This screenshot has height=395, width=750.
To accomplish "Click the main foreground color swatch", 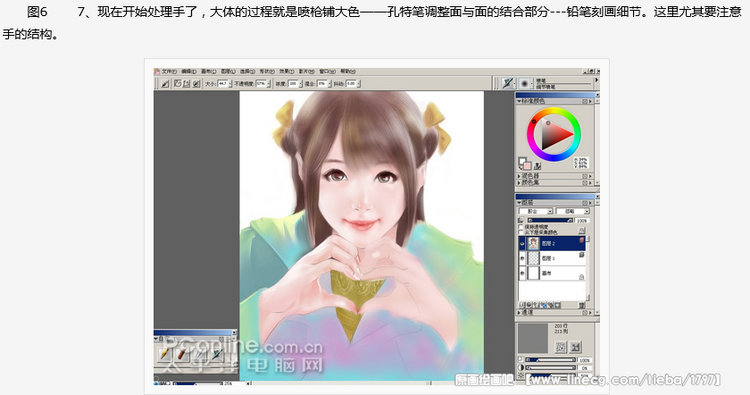I will tap(522, 162).
